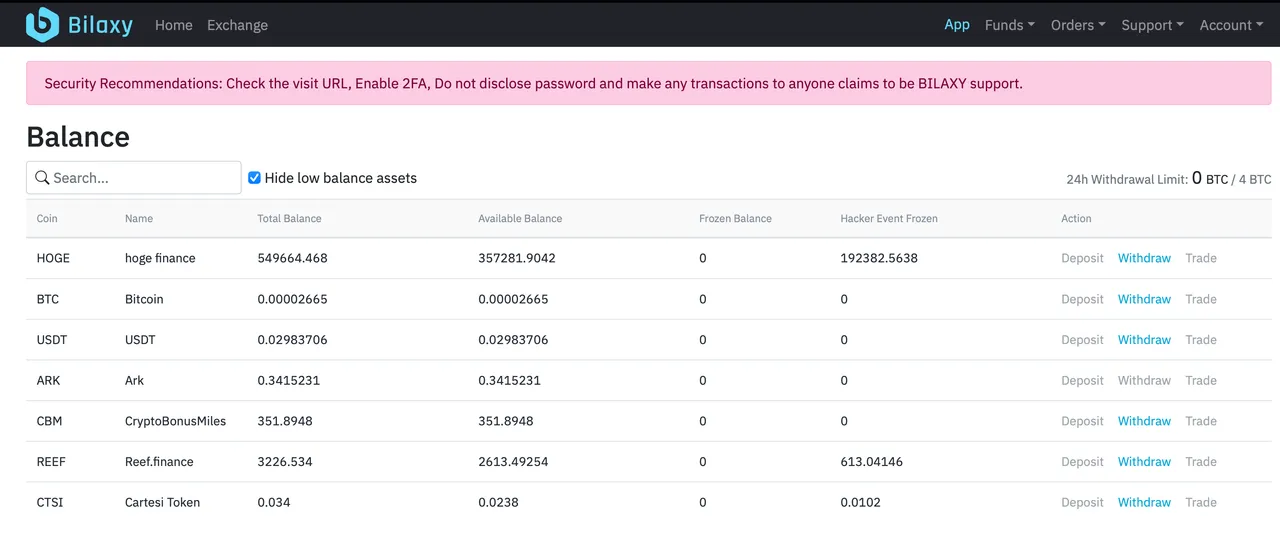Select the hoge finance name cell
1280x553 pixels.
pos(160,258)
